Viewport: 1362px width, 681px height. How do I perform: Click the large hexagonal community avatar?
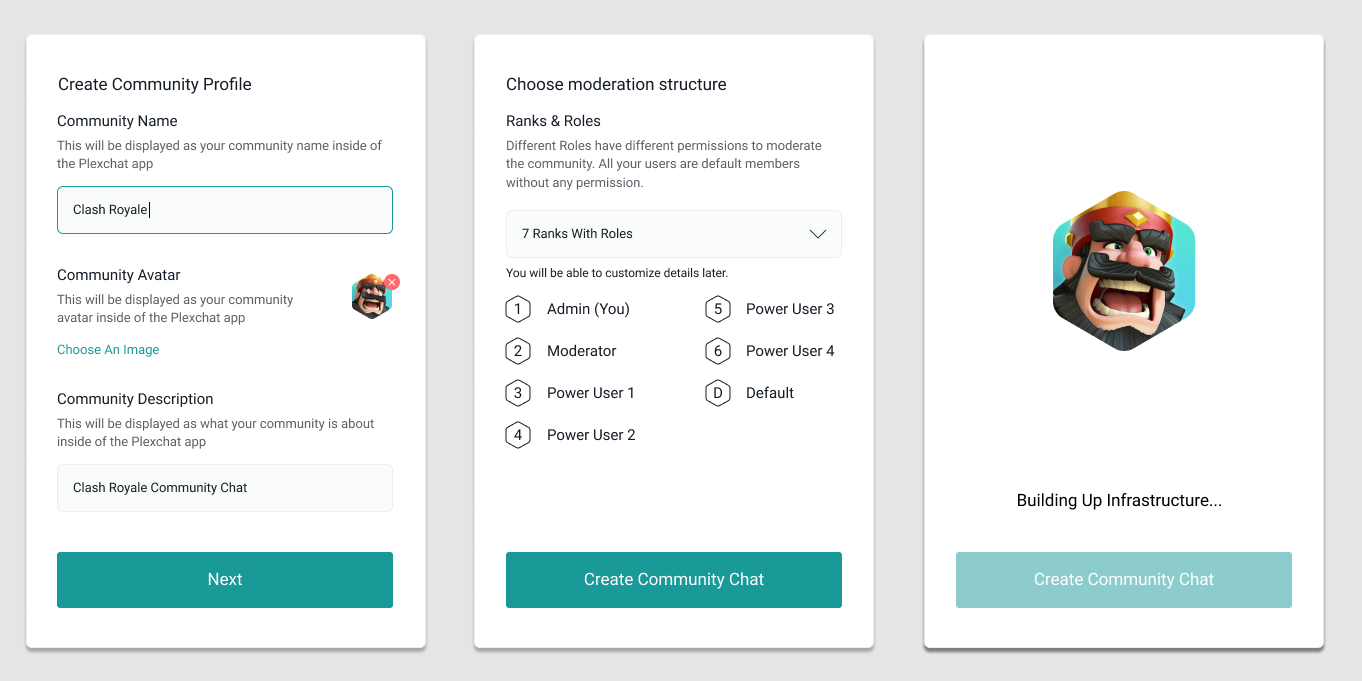(1123, 271)
